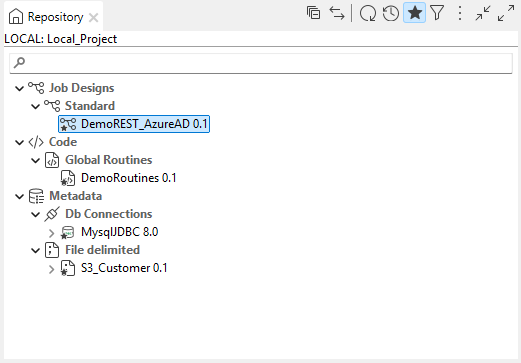
Task: Click the Standard folder job icon
Action: point(52,106)
